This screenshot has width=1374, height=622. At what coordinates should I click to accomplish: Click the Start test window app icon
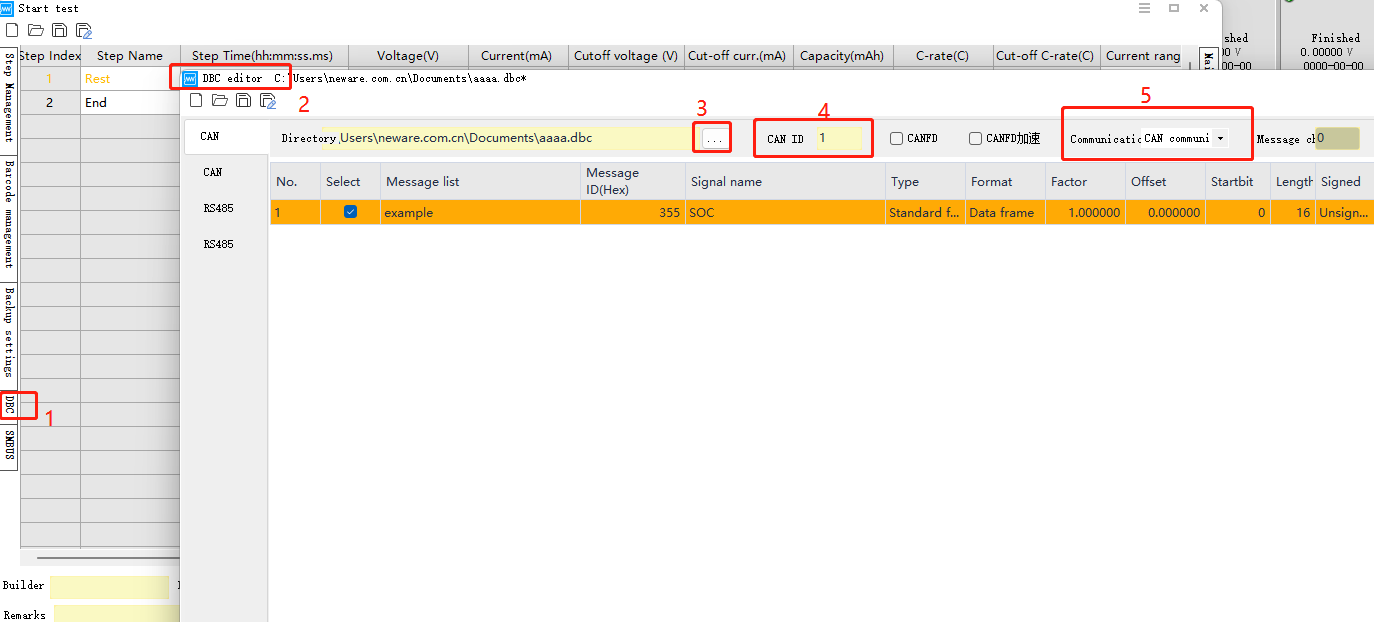pos(7,8)
